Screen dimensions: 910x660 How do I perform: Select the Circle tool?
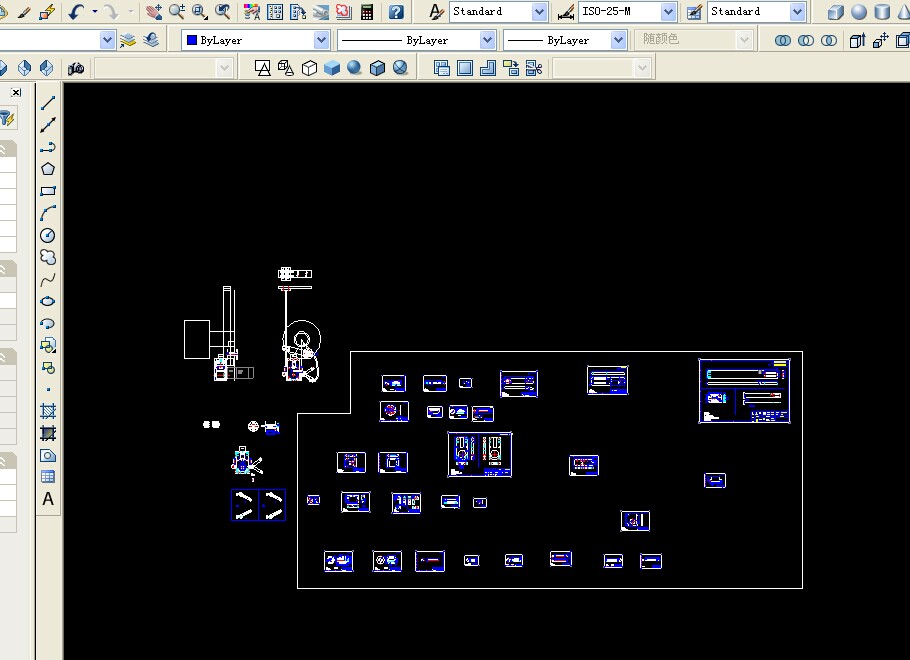pos(48,235)
